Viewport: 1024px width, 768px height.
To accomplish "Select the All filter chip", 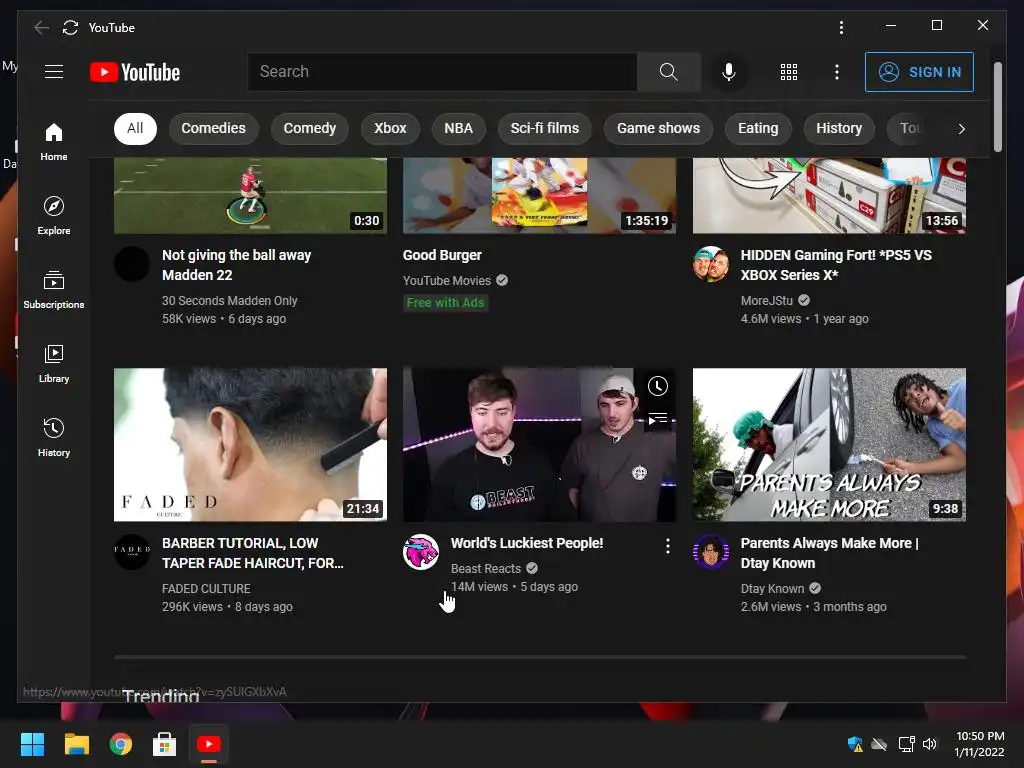I will click(x=135, y=129).
